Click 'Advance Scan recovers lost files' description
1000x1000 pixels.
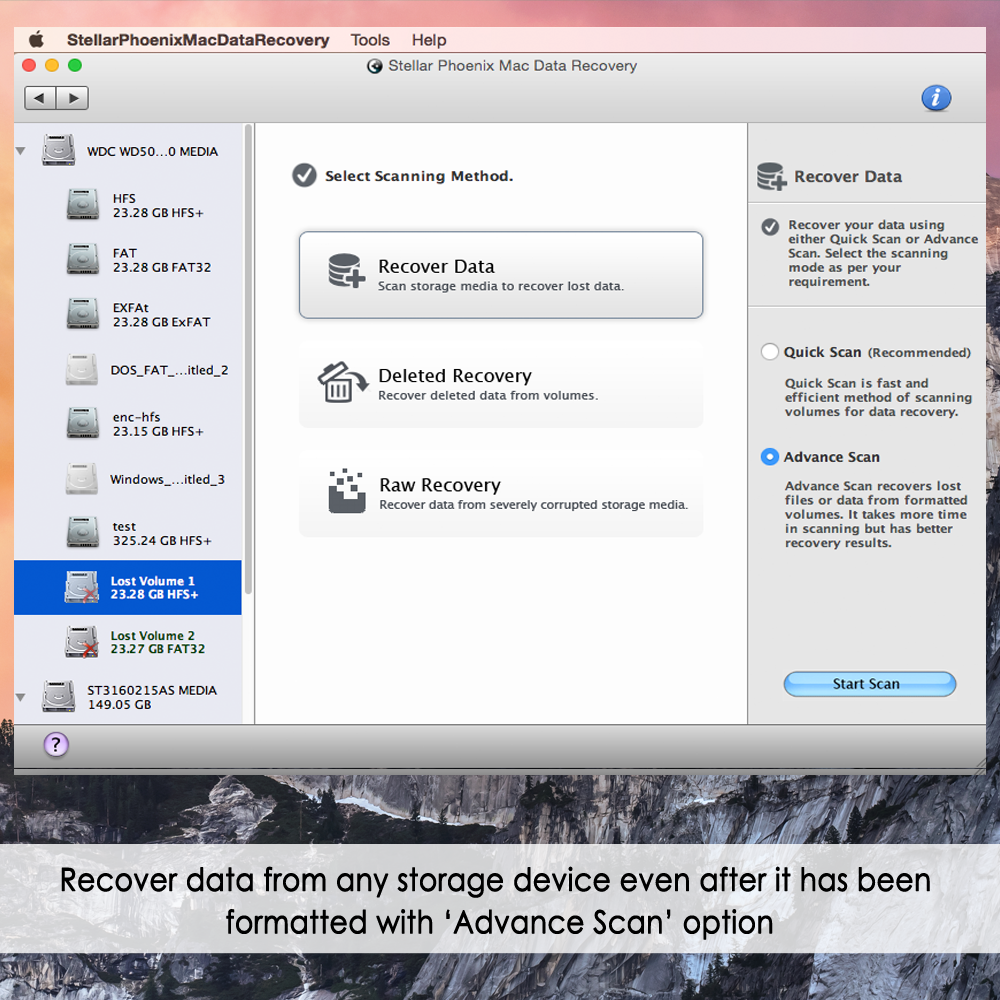tap(876, 514)
